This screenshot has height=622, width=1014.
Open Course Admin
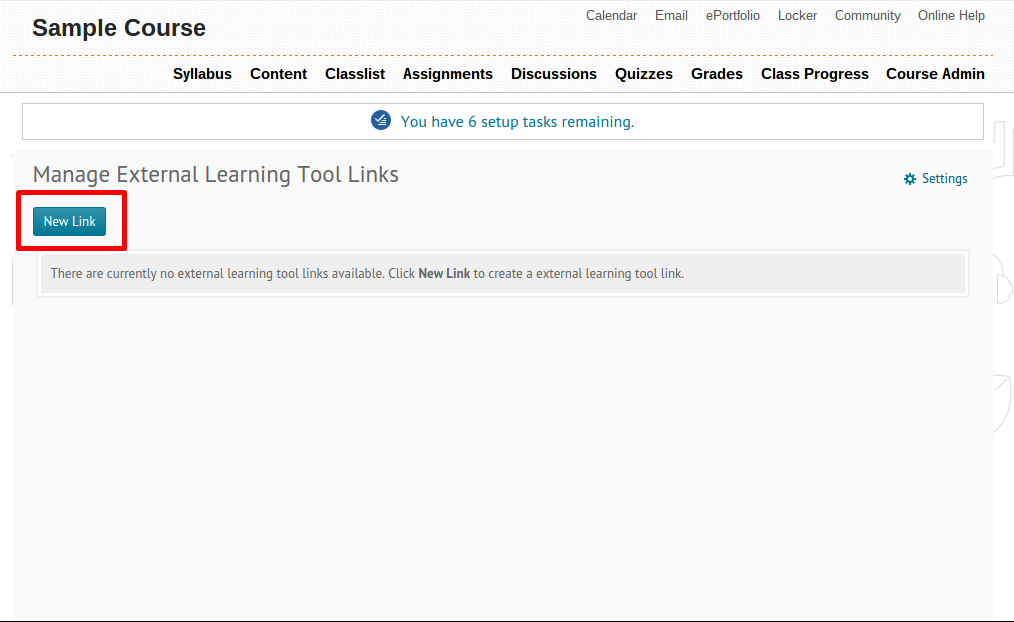point(935,74)
